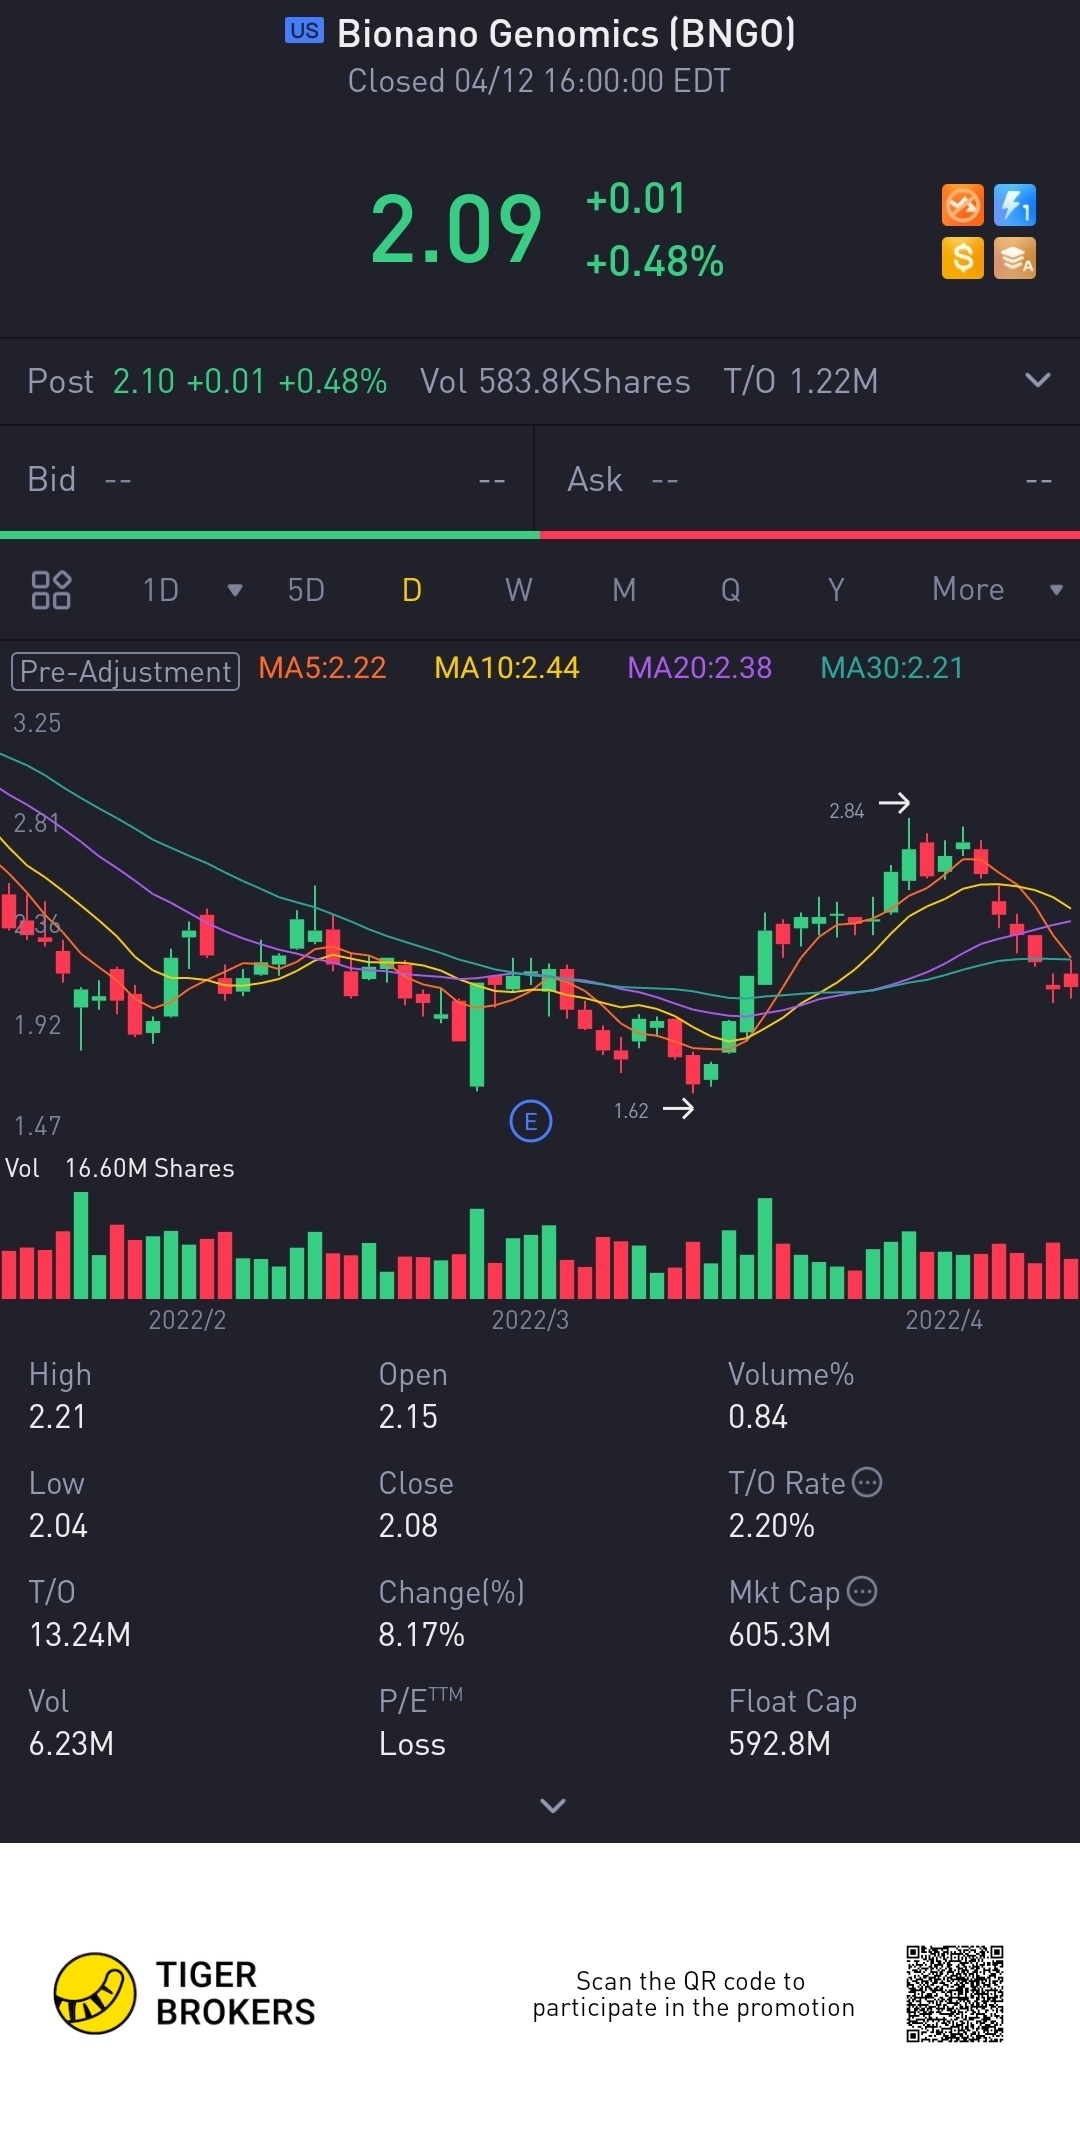This screenshot has width=1080, height=2145.
Task: Tap the blue lightning badge icon
Action: pos(1015,206)
